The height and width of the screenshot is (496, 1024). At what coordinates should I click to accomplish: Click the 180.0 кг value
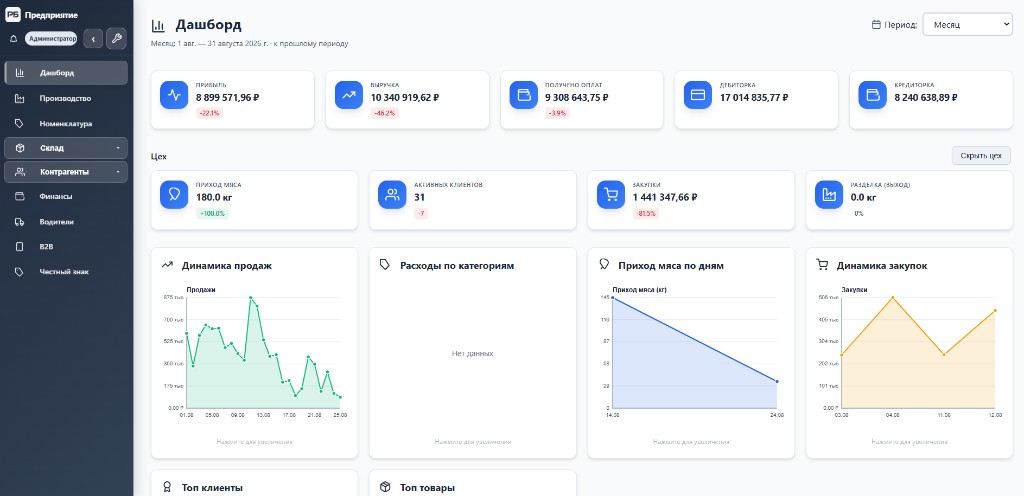point(213,197)
